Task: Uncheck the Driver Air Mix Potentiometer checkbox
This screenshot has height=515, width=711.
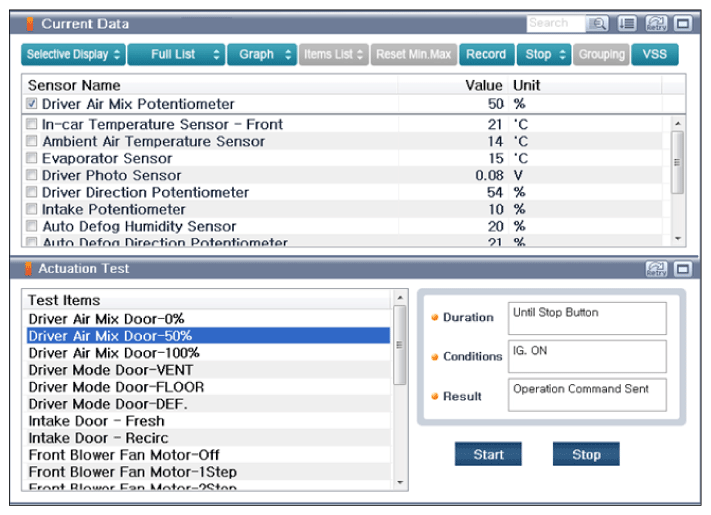Action: point(31,103)
